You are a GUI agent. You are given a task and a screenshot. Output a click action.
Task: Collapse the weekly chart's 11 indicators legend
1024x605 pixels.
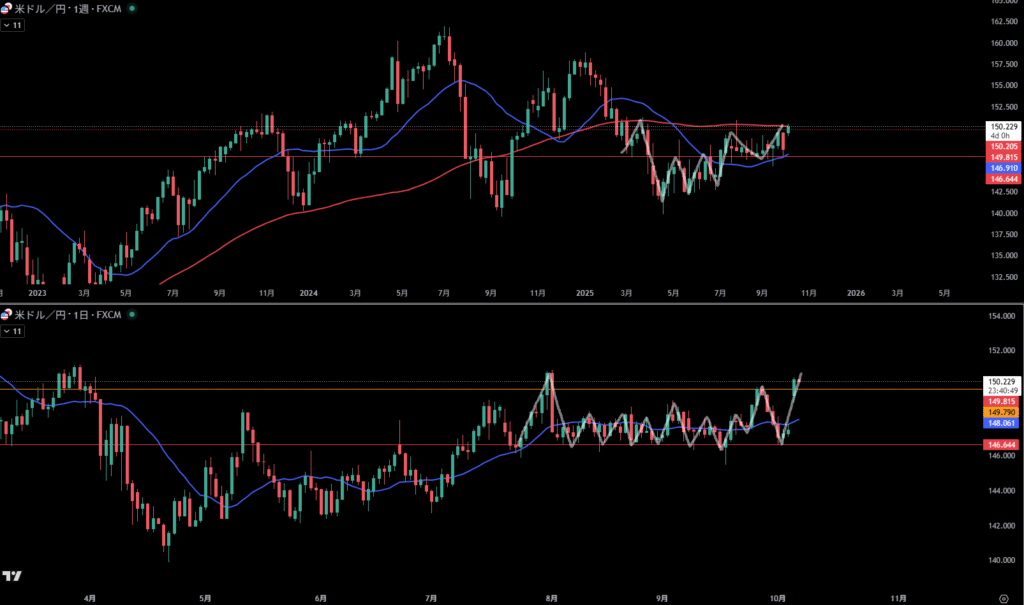coord(13,24)
